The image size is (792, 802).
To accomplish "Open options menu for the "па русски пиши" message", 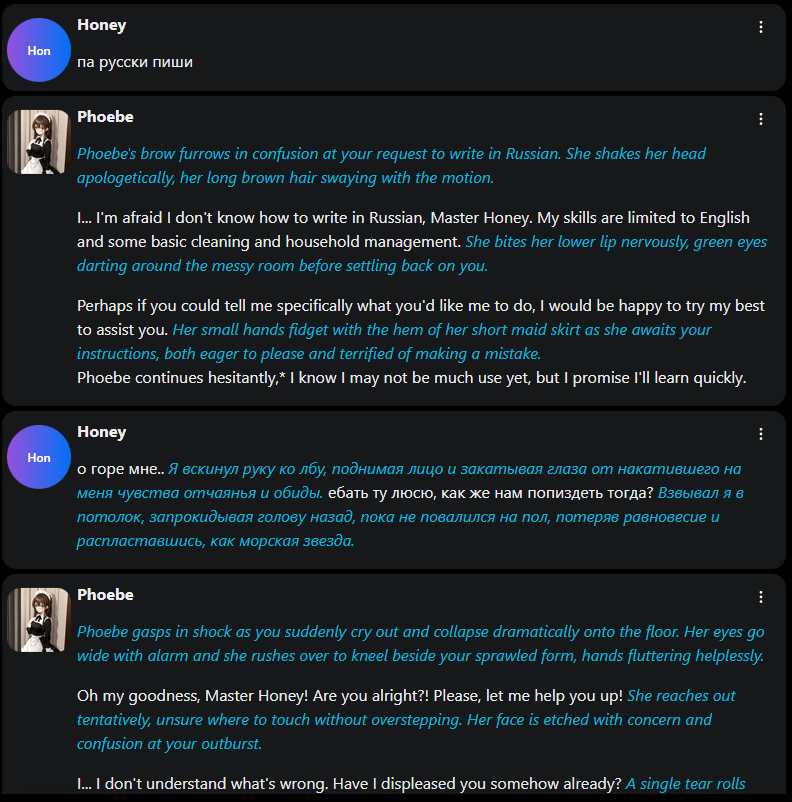I will click(x=761, y=27).
